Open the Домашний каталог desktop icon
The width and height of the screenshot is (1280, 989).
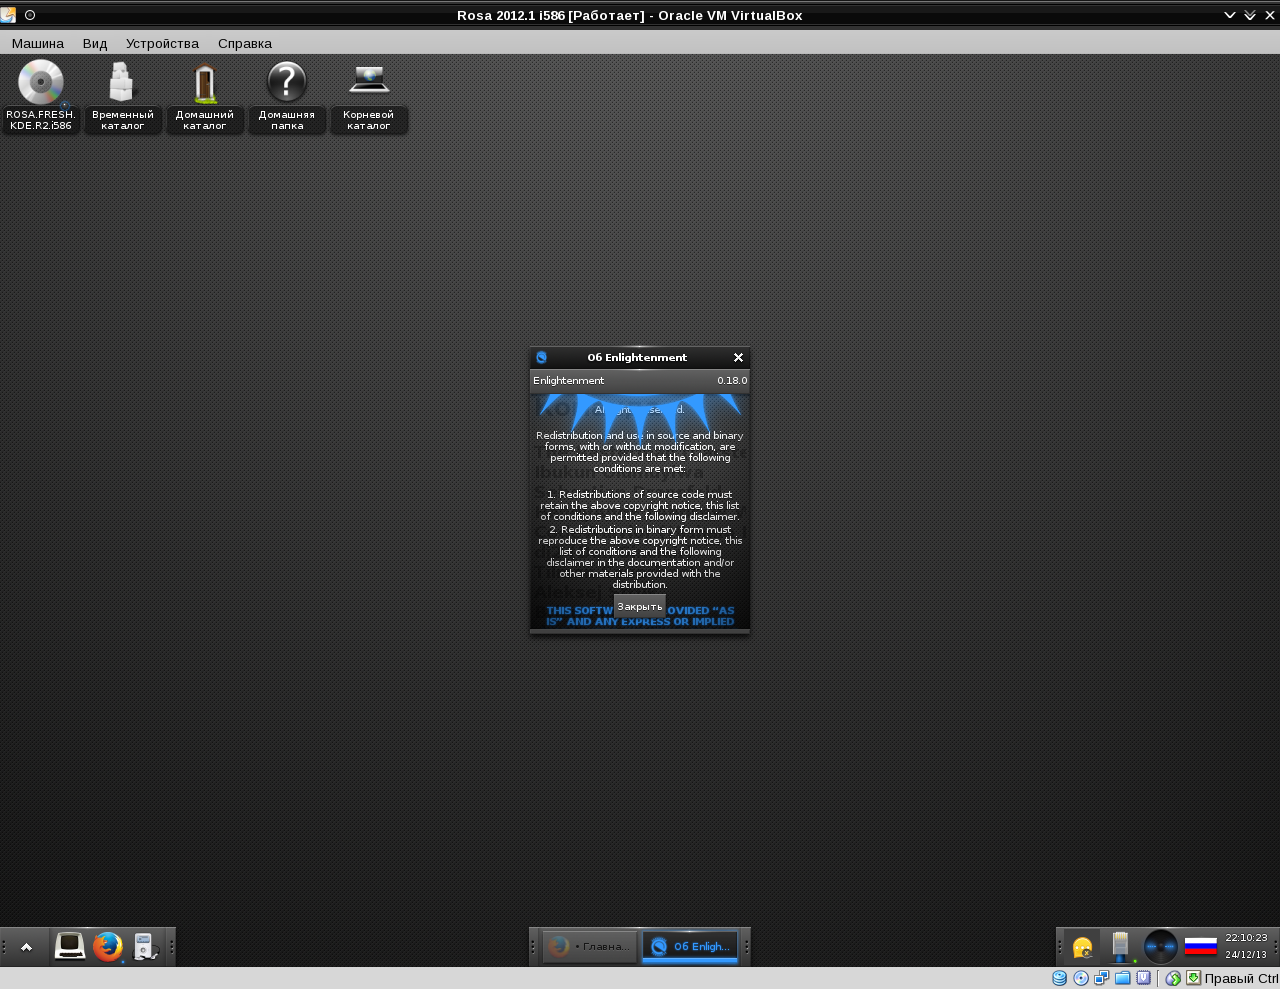click(x=205, y=82)
